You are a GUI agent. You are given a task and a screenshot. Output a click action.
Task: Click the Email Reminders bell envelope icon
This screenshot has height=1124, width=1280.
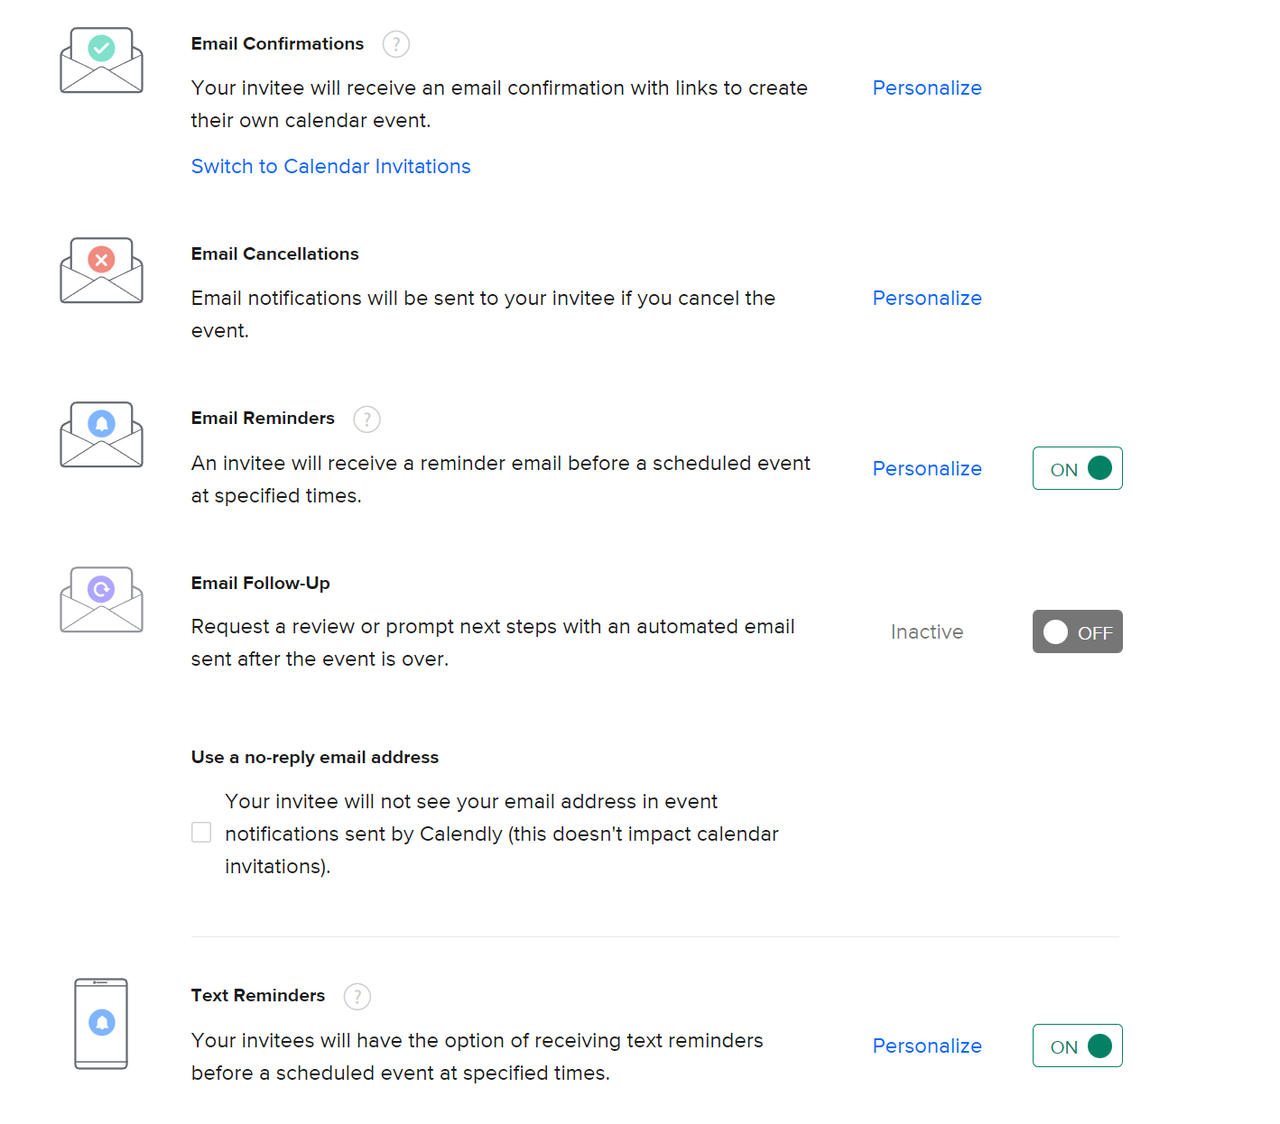(101, 434)
